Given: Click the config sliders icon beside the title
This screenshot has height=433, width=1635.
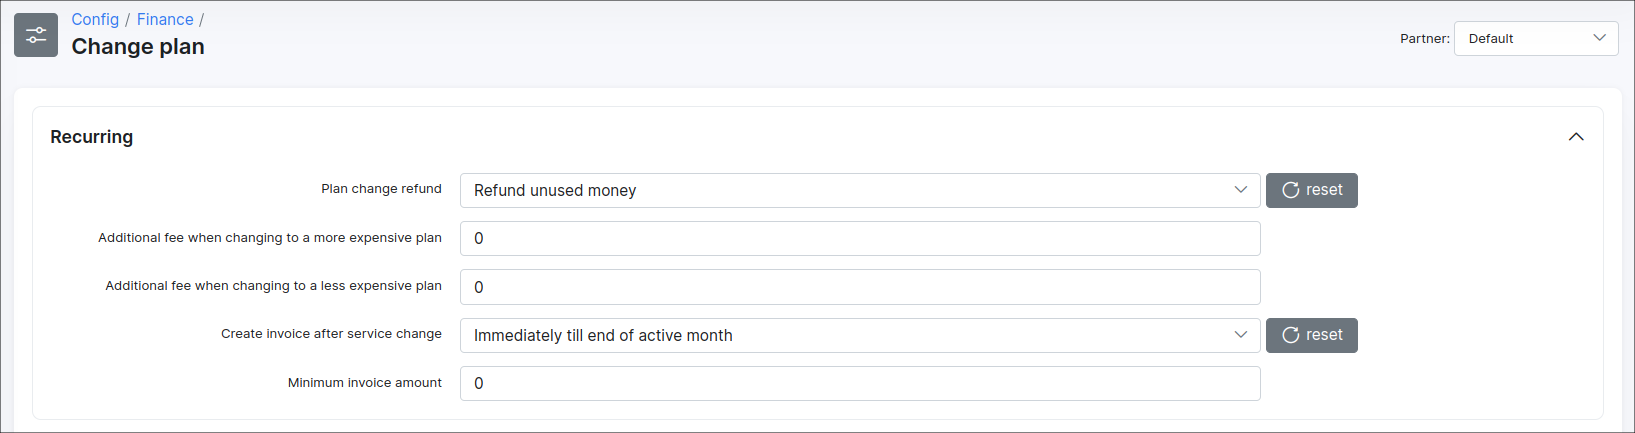Looking at the screenshot, I should pos(36,35).
